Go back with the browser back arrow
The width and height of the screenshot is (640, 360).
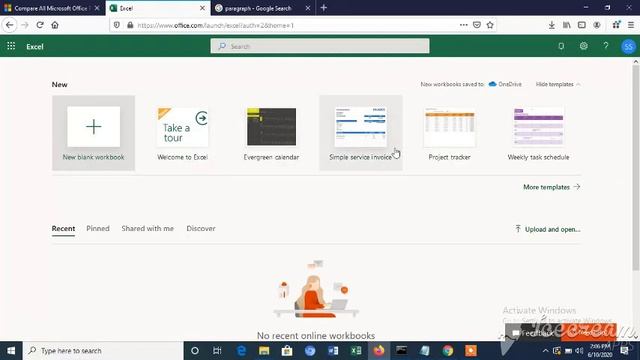click(10, 25)
